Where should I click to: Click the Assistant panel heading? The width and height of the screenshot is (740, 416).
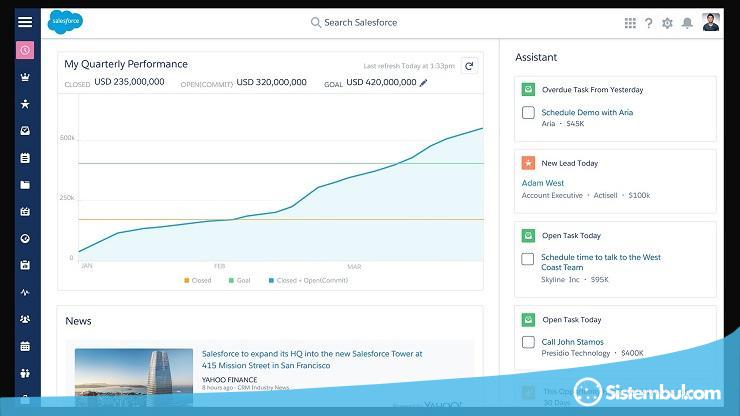536,57
